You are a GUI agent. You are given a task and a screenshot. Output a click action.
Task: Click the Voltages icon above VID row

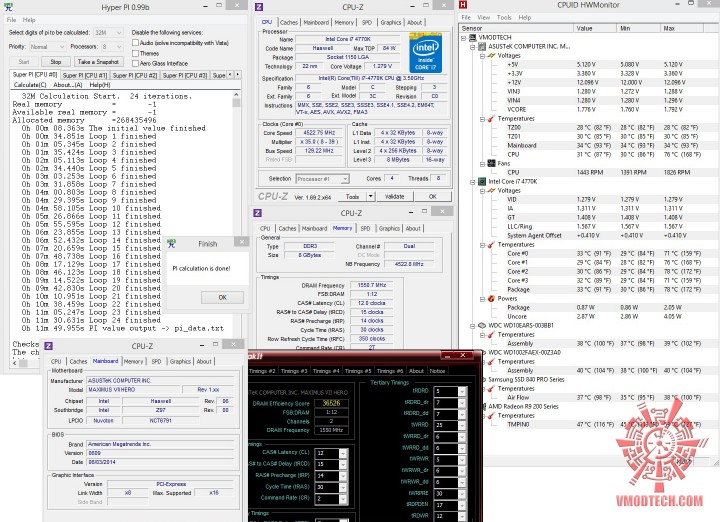coord(491,191)
